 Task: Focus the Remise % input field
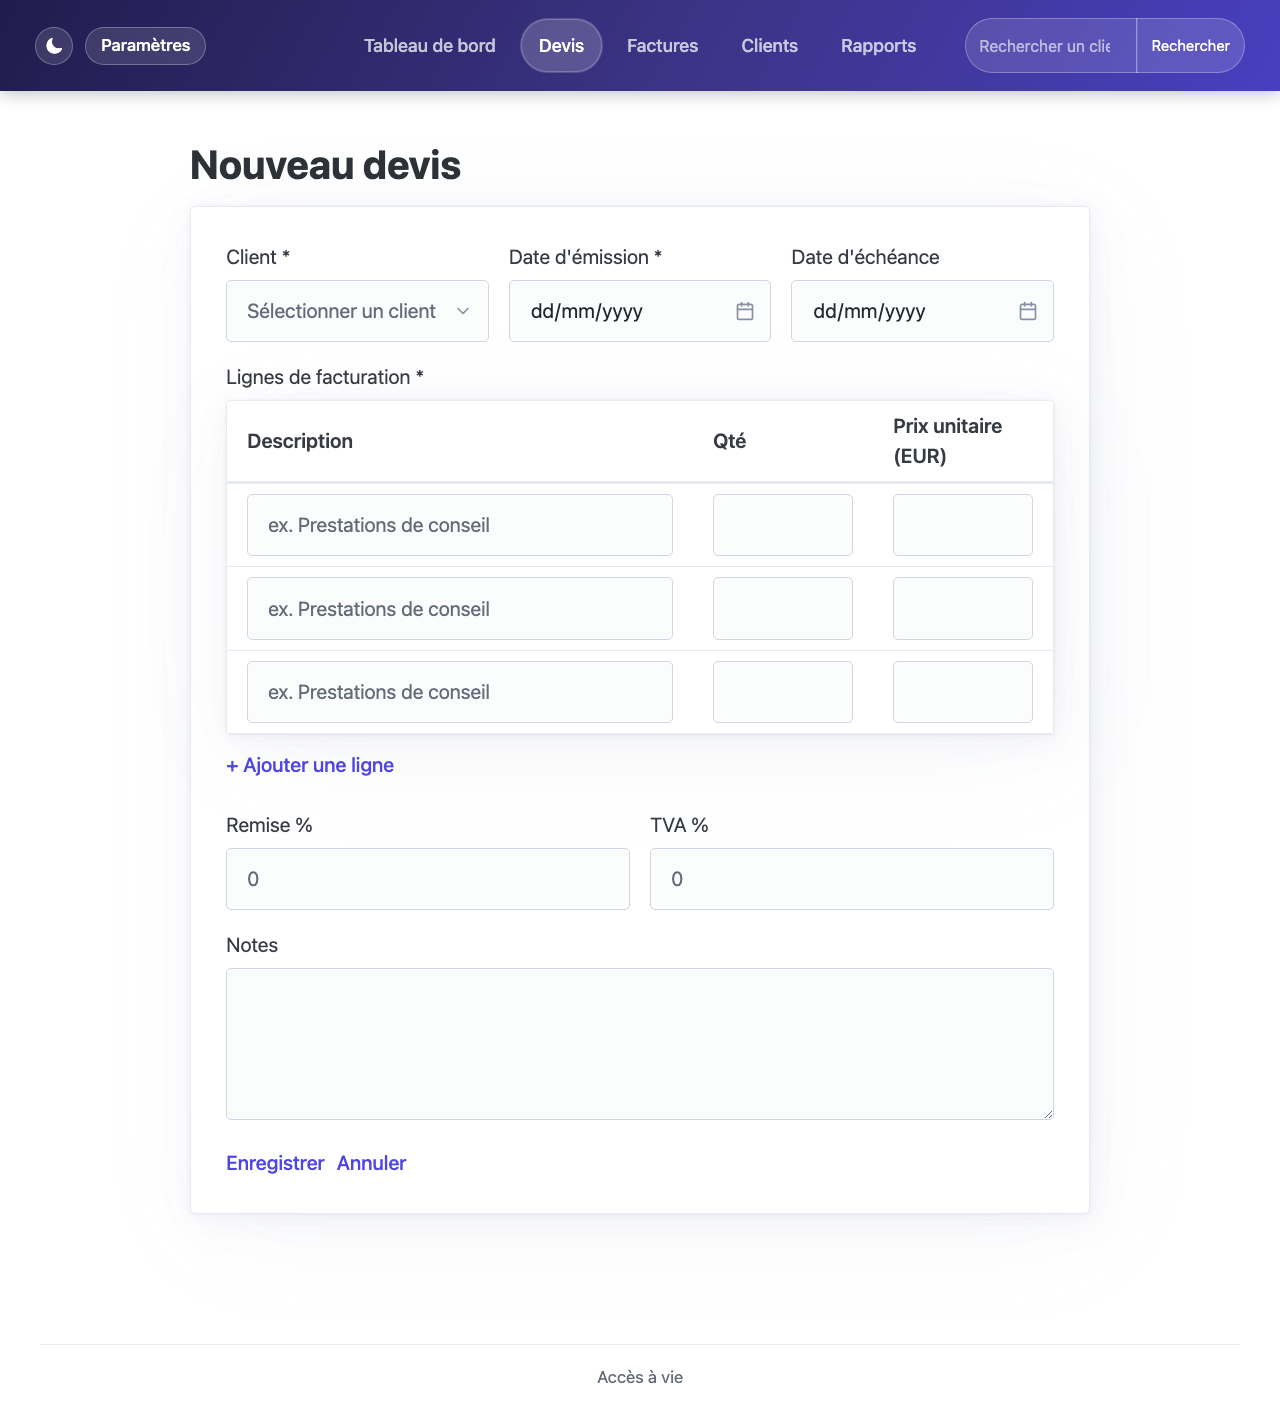coord(428,879)
